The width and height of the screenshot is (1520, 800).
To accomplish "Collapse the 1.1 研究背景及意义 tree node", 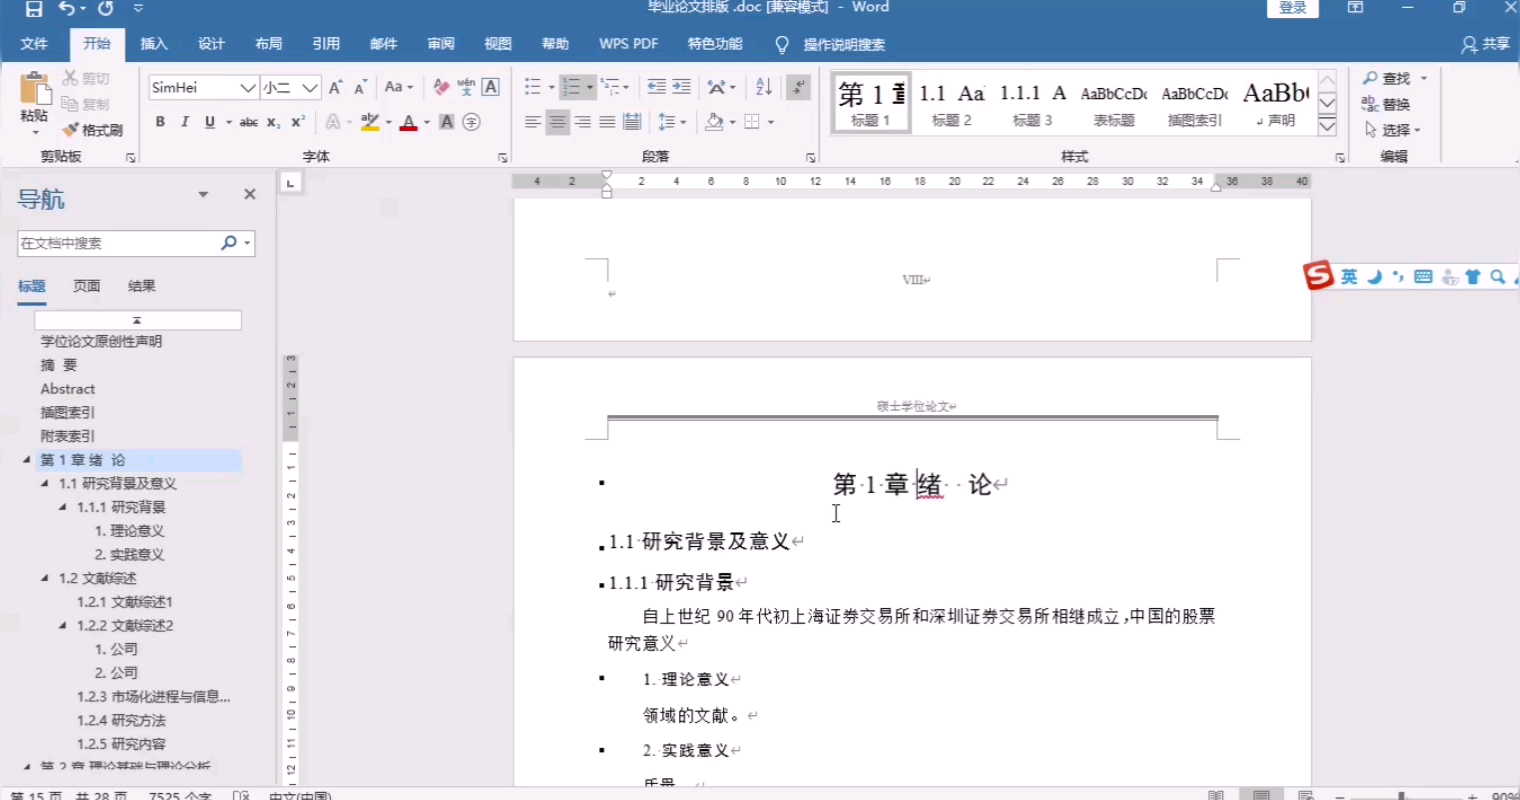I will [x=45, y=484].
